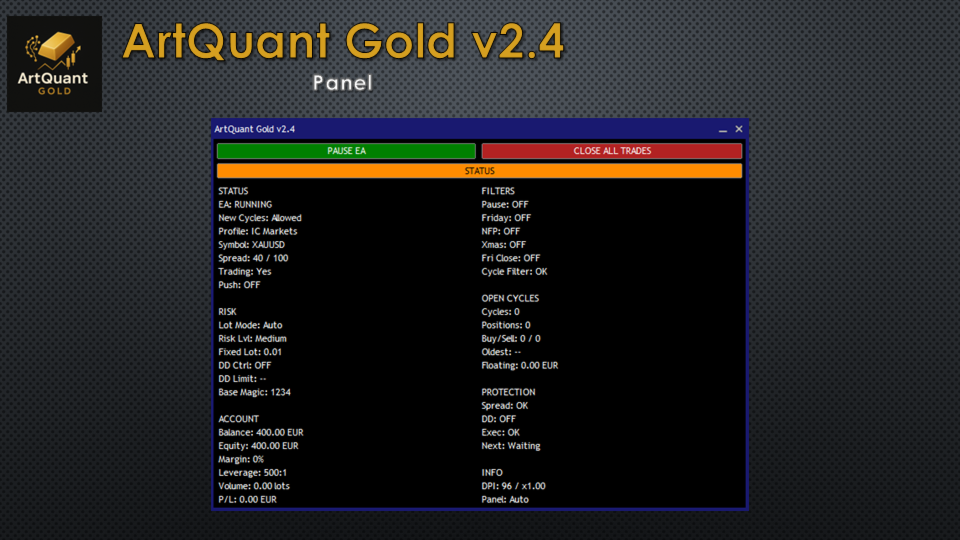The width and height of the screenshot is (960, 540).
Task: Click the PROTECTION section heading
Action: [x=508, y=392]
